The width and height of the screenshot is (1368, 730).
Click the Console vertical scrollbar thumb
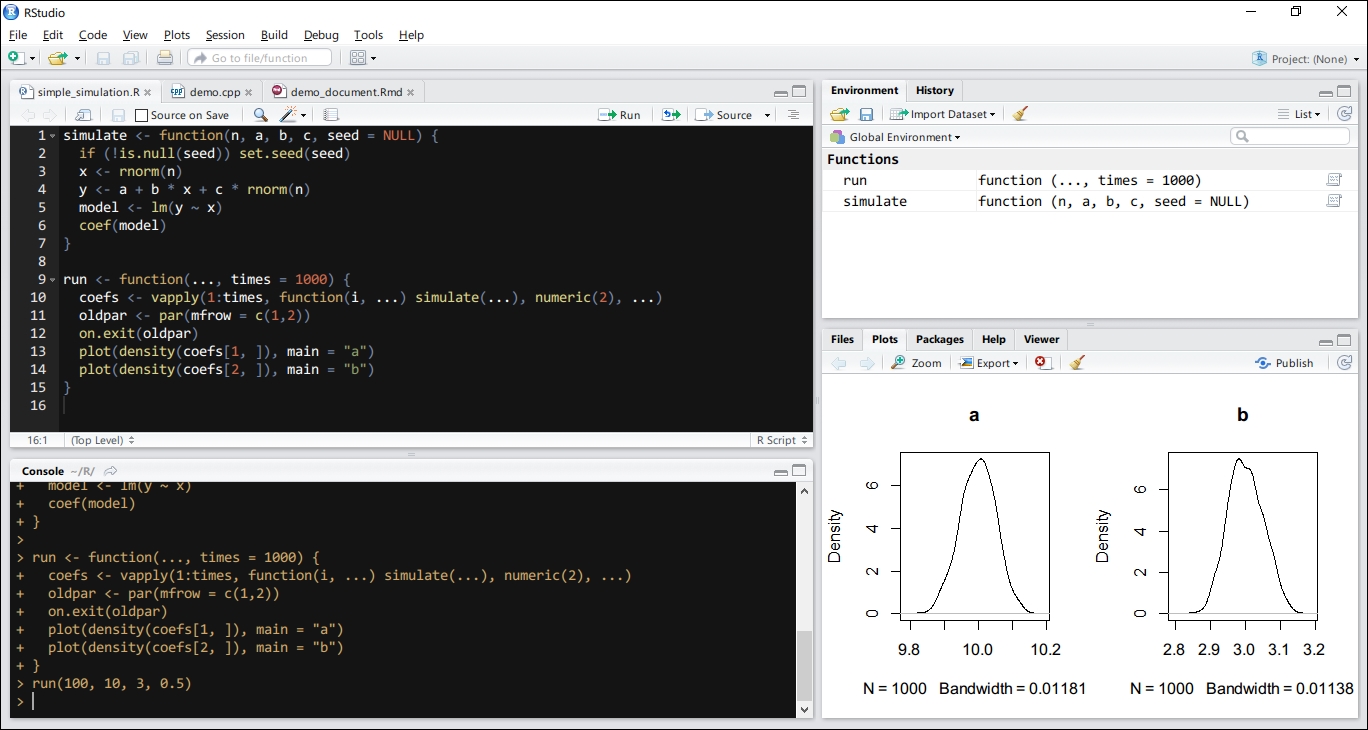point(804,665)
